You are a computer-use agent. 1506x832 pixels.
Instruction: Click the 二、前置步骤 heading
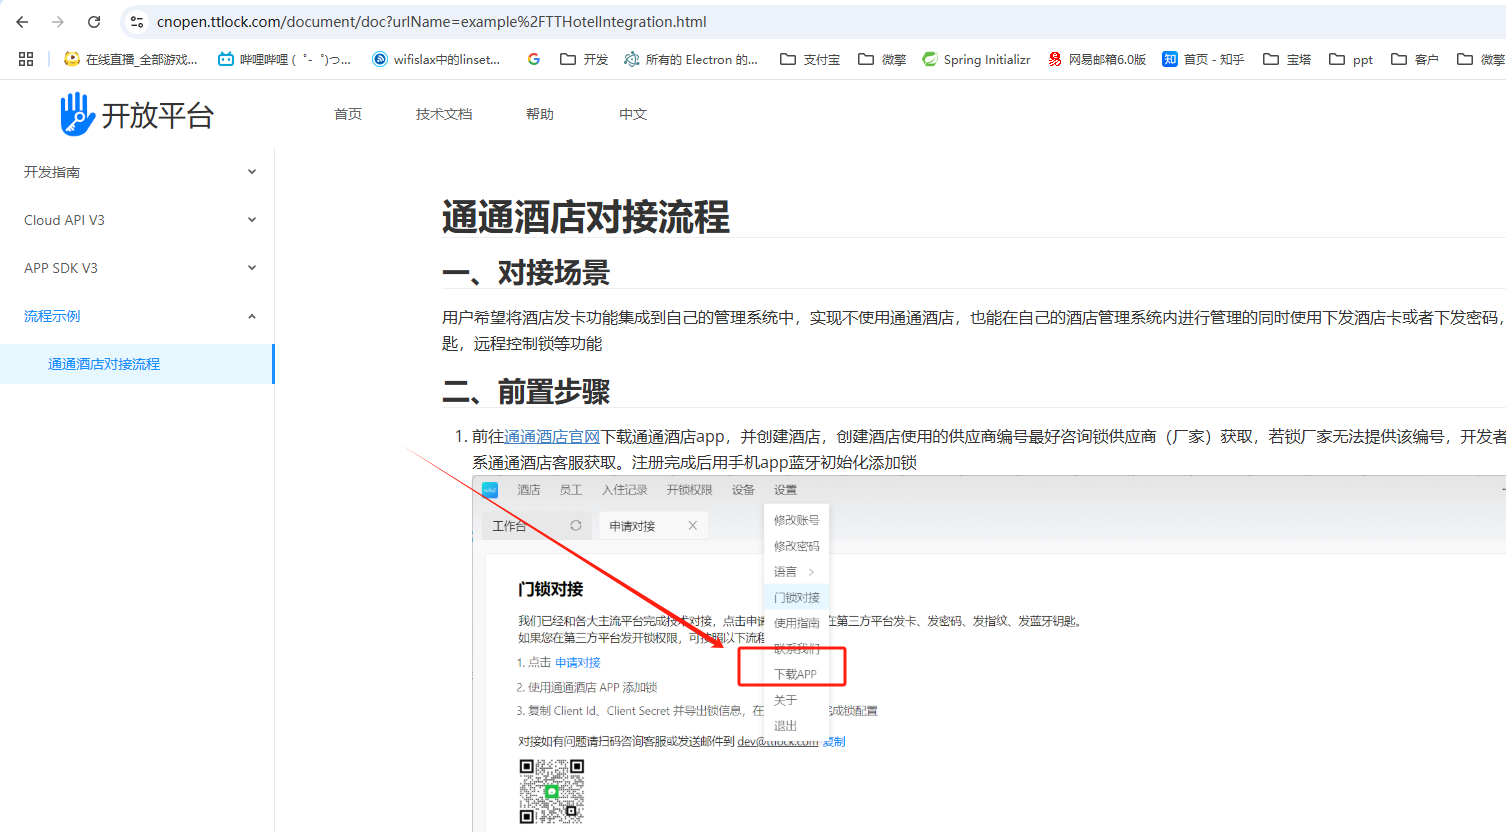point(526,391)
